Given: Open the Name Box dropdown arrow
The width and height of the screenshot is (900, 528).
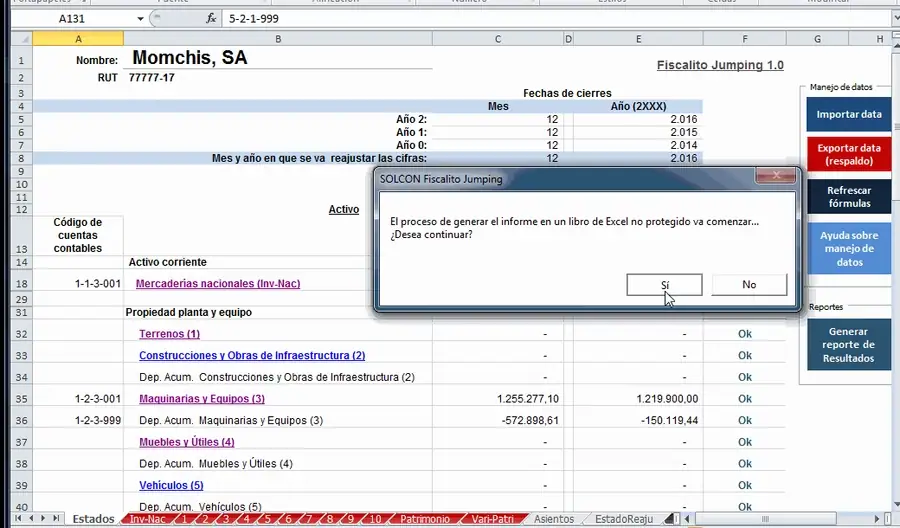Looking at the screenshot, I should 140,19.
